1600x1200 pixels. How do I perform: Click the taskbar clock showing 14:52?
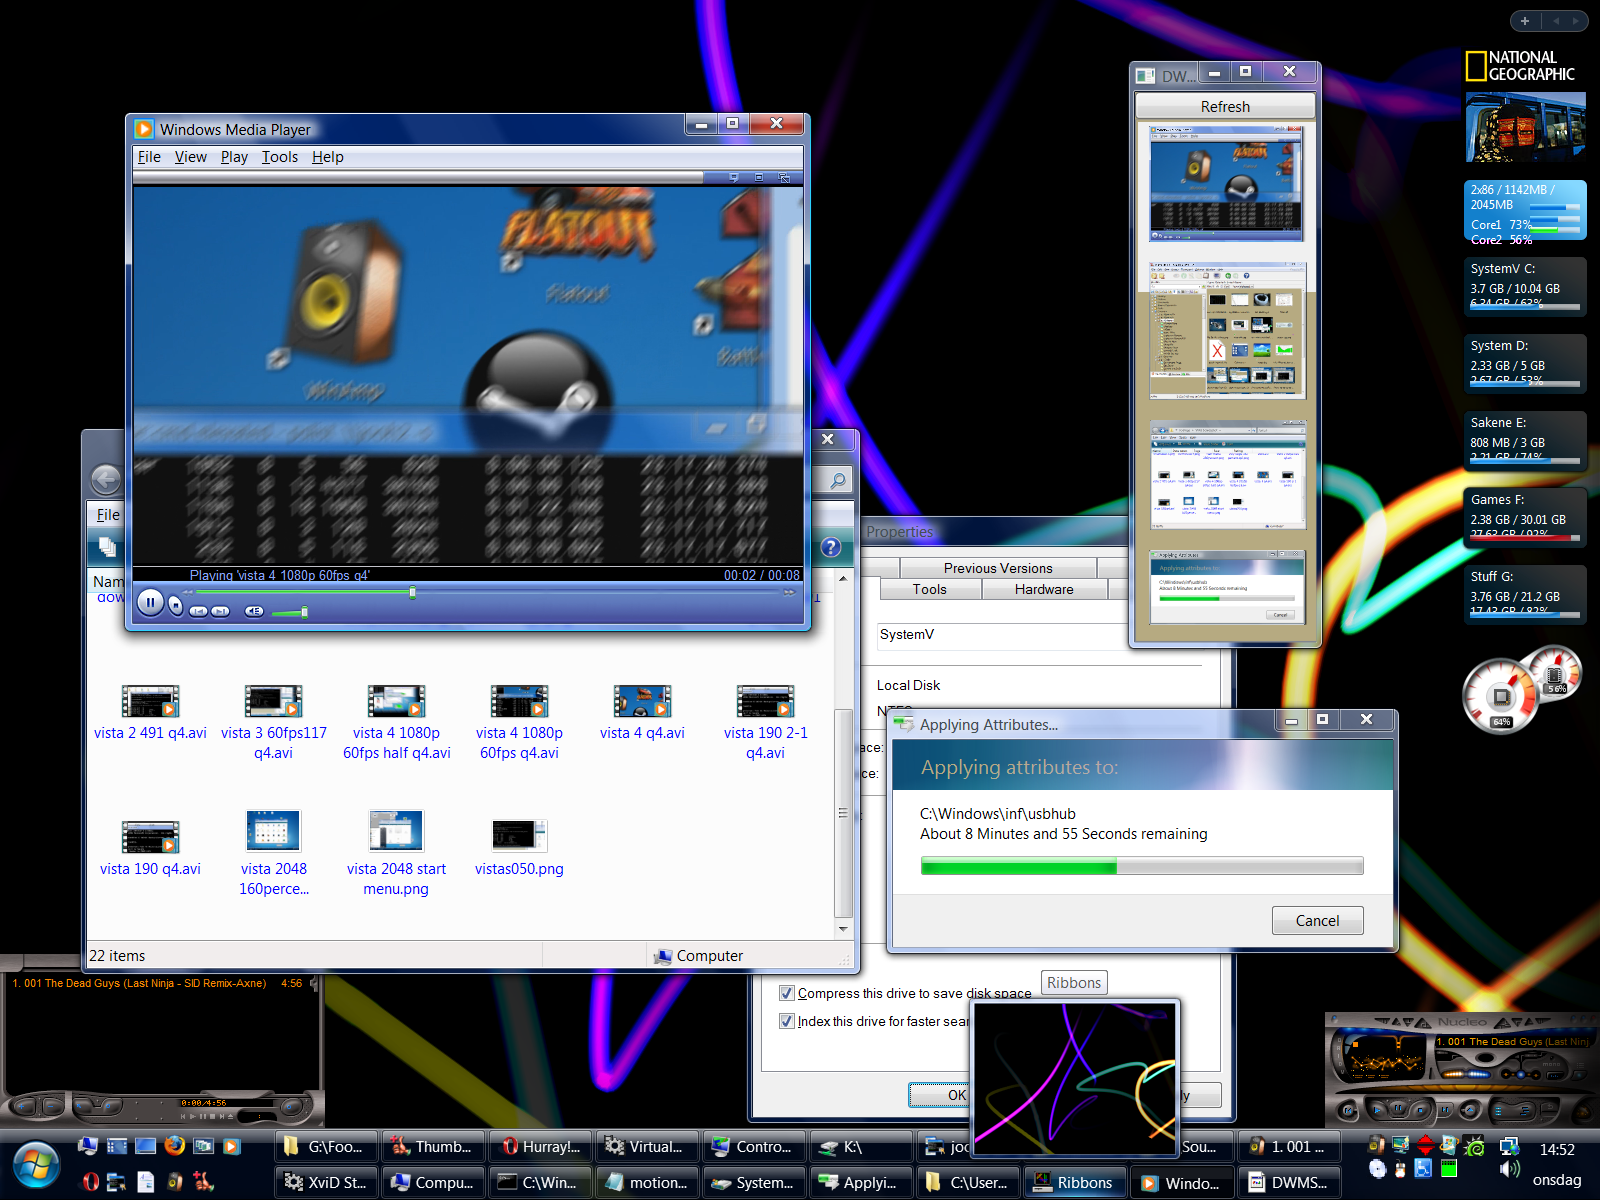click(1557, 1150)
